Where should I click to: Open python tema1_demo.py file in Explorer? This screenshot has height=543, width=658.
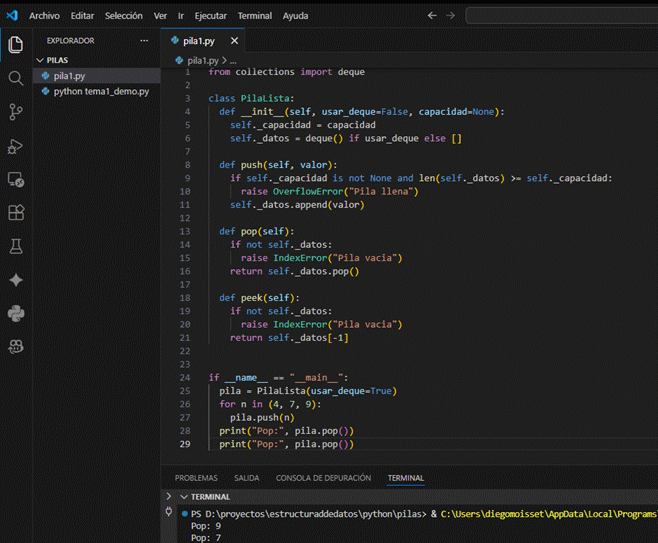(100, 91)
